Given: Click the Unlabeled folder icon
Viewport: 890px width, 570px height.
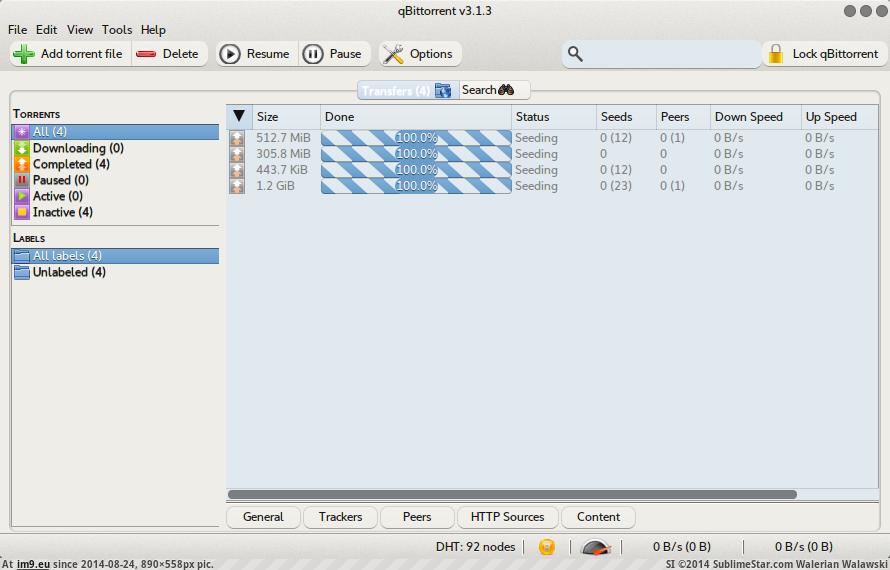Looking at the screenshot, I should coord(22,272).
